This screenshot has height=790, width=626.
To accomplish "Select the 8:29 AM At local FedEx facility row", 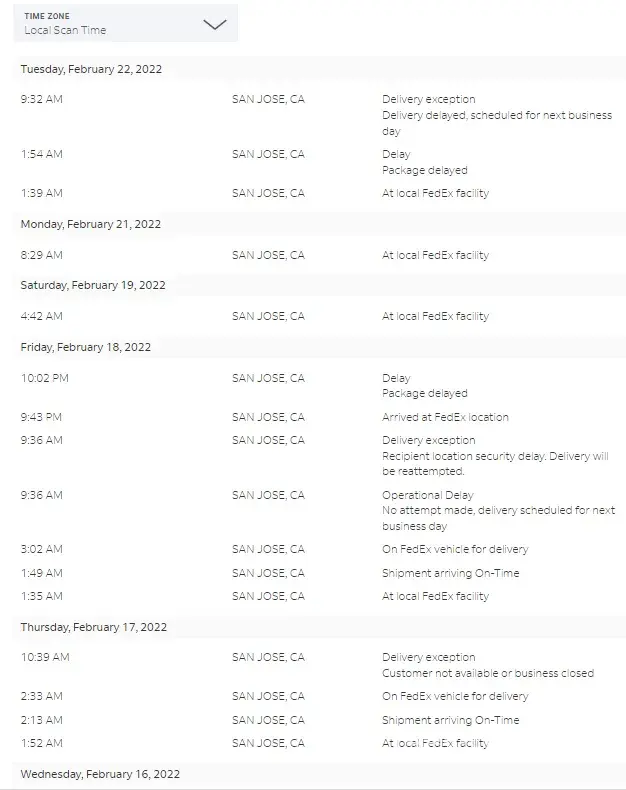I will (435, 255).
